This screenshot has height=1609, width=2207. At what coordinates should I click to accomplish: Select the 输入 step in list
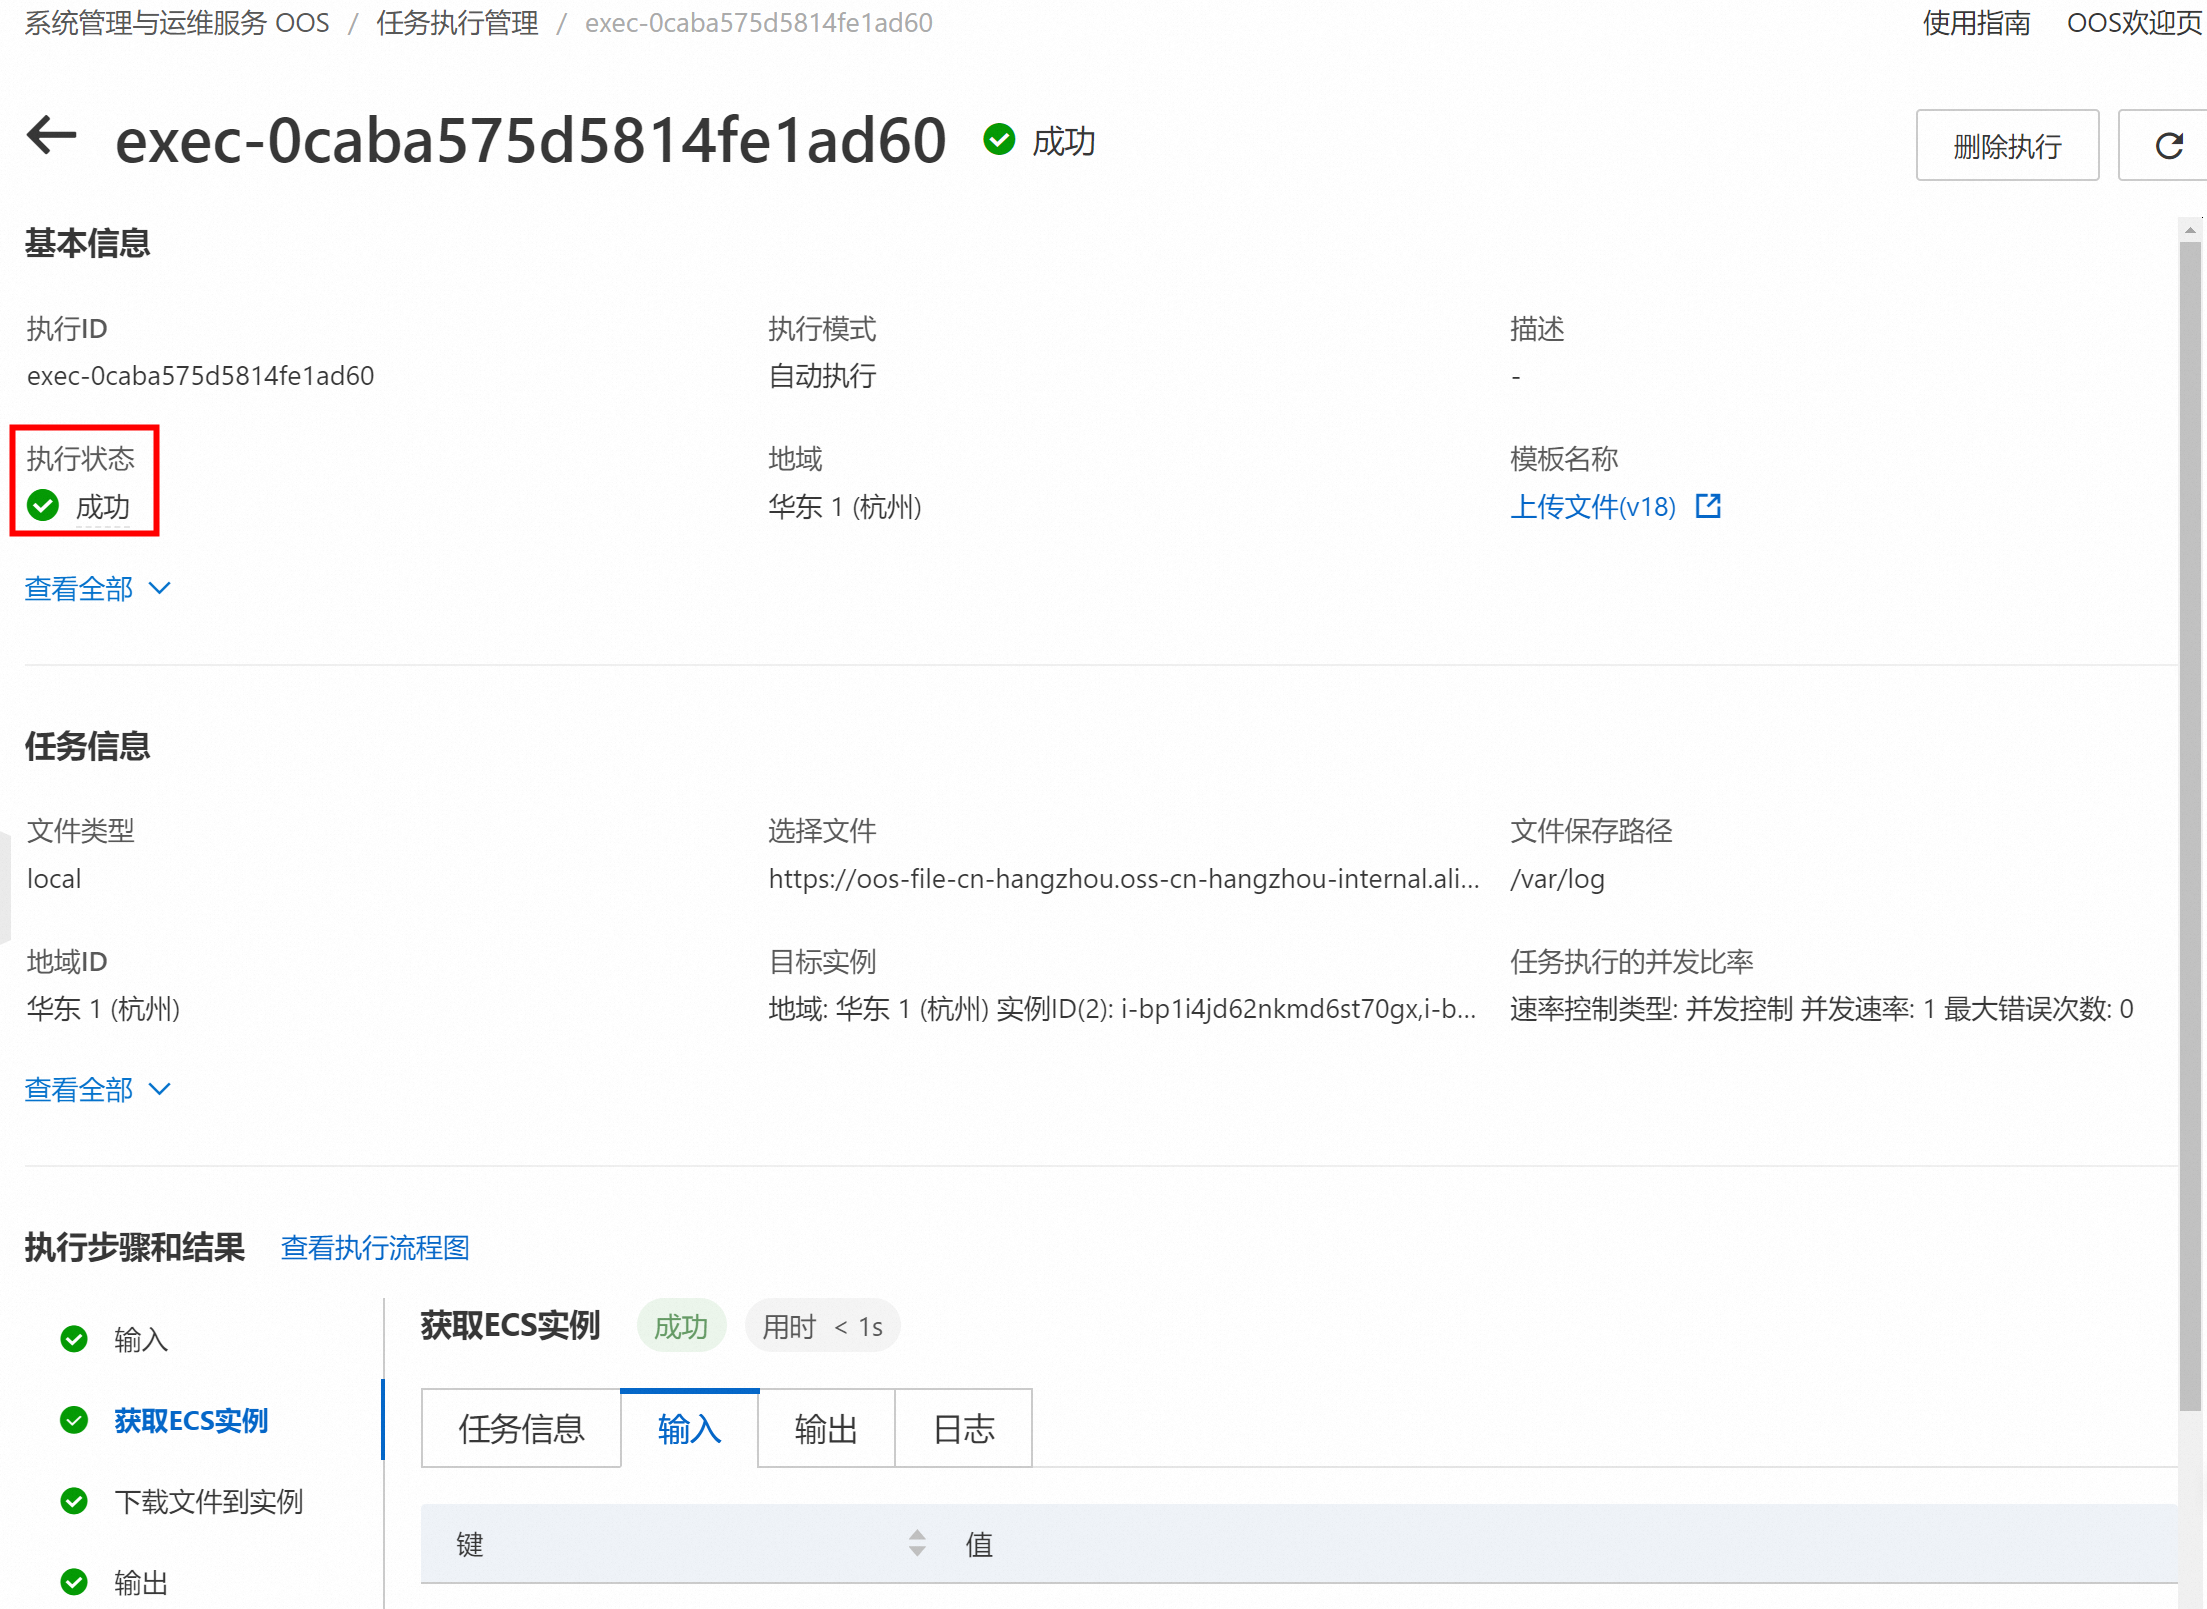point(140,1339)
